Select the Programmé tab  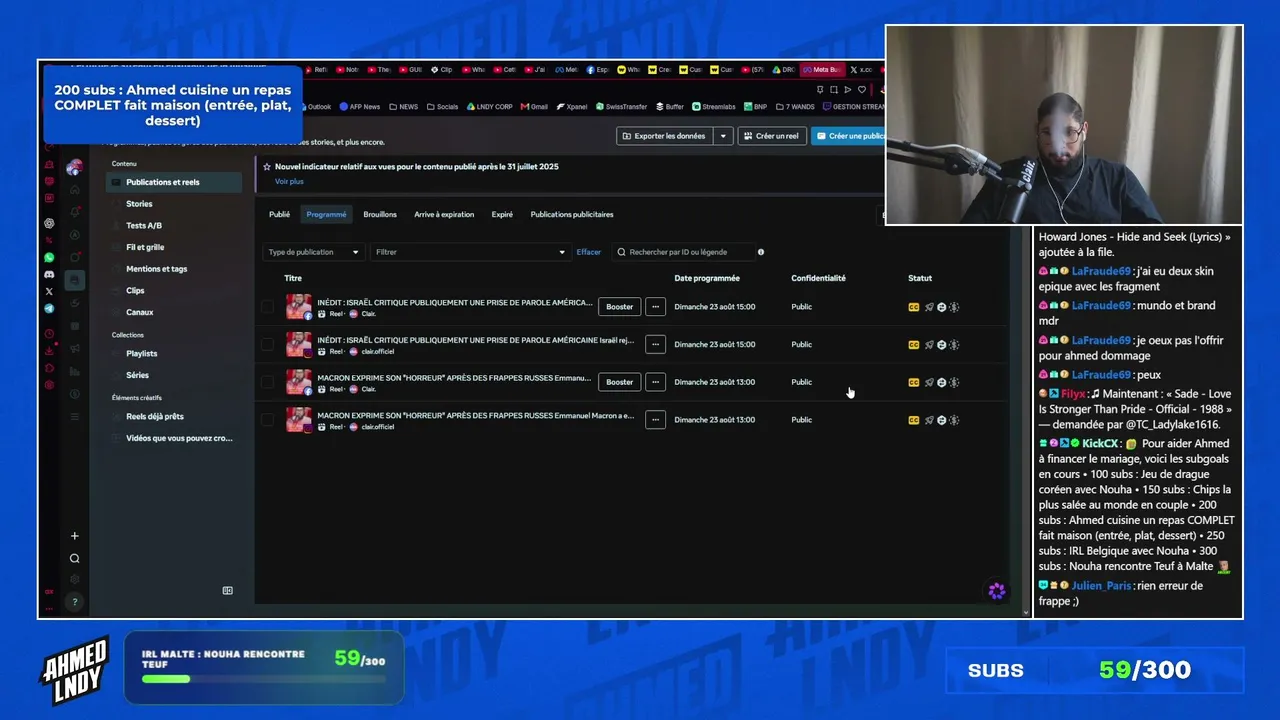326,214
